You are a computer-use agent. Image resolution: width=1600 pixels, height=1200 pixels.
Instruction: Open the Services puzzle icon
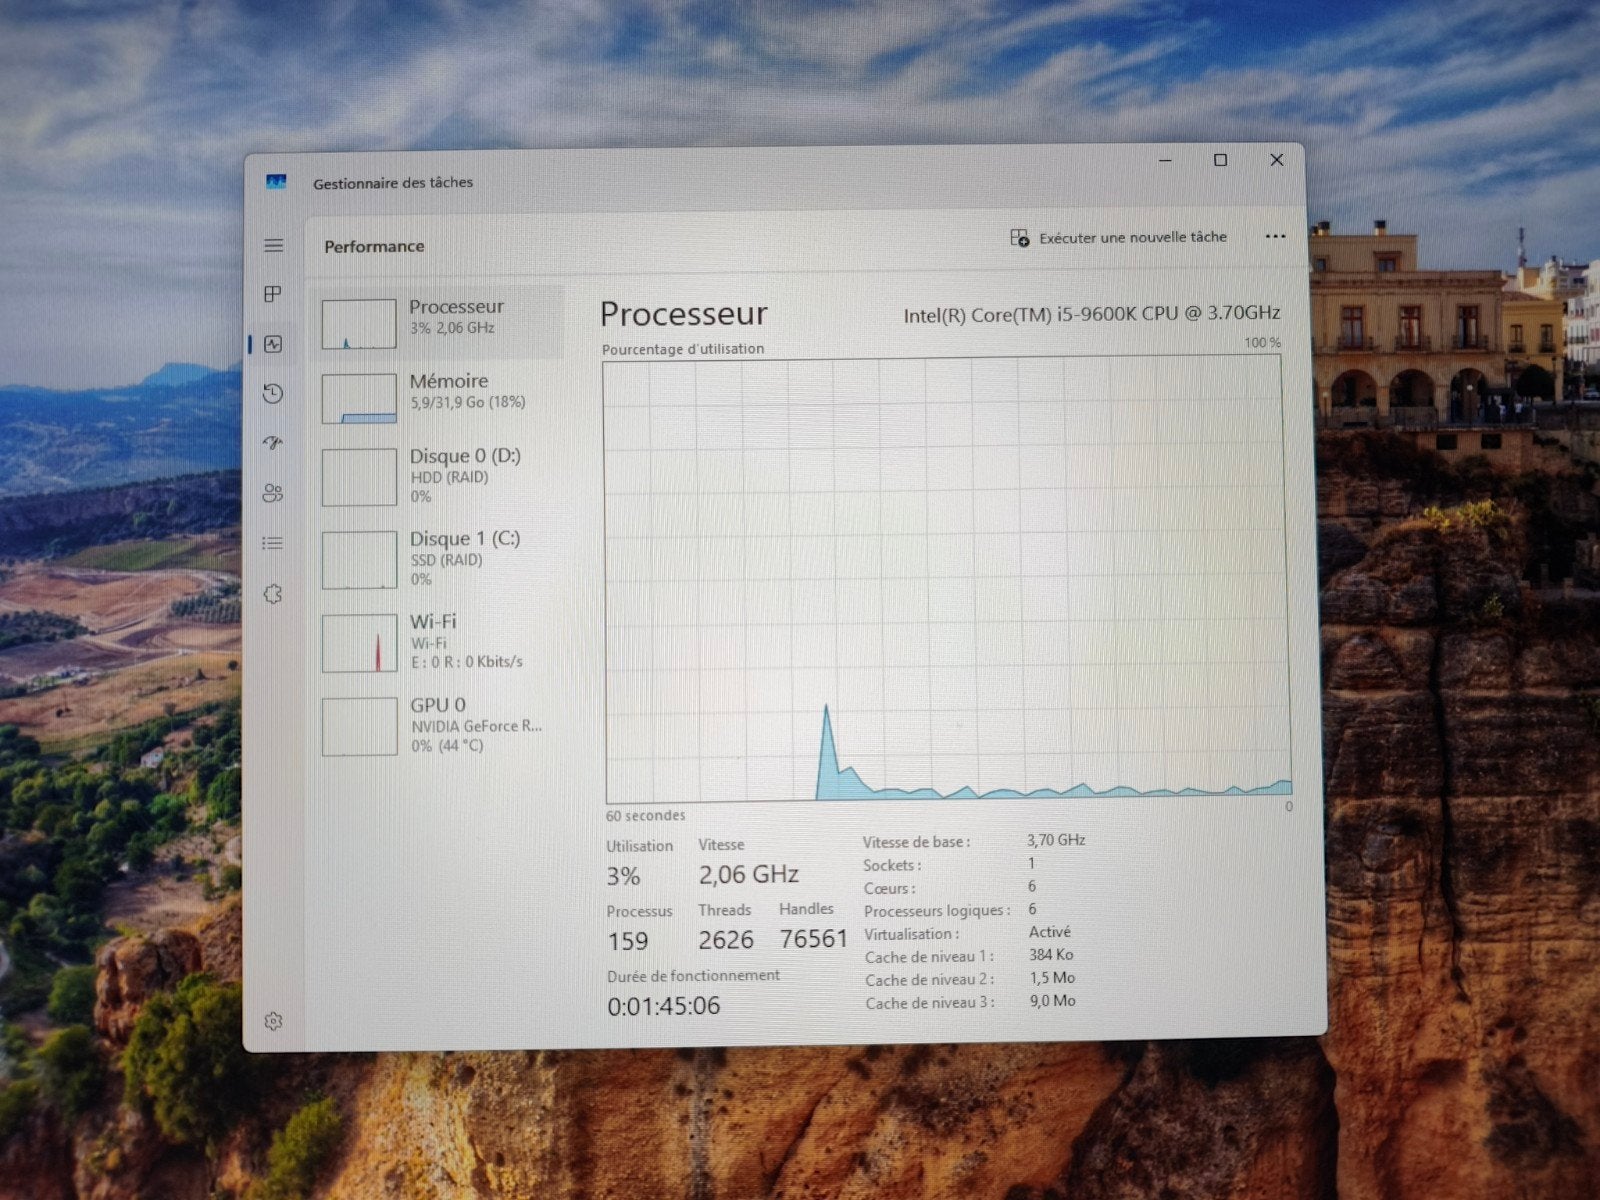point(273,594)
